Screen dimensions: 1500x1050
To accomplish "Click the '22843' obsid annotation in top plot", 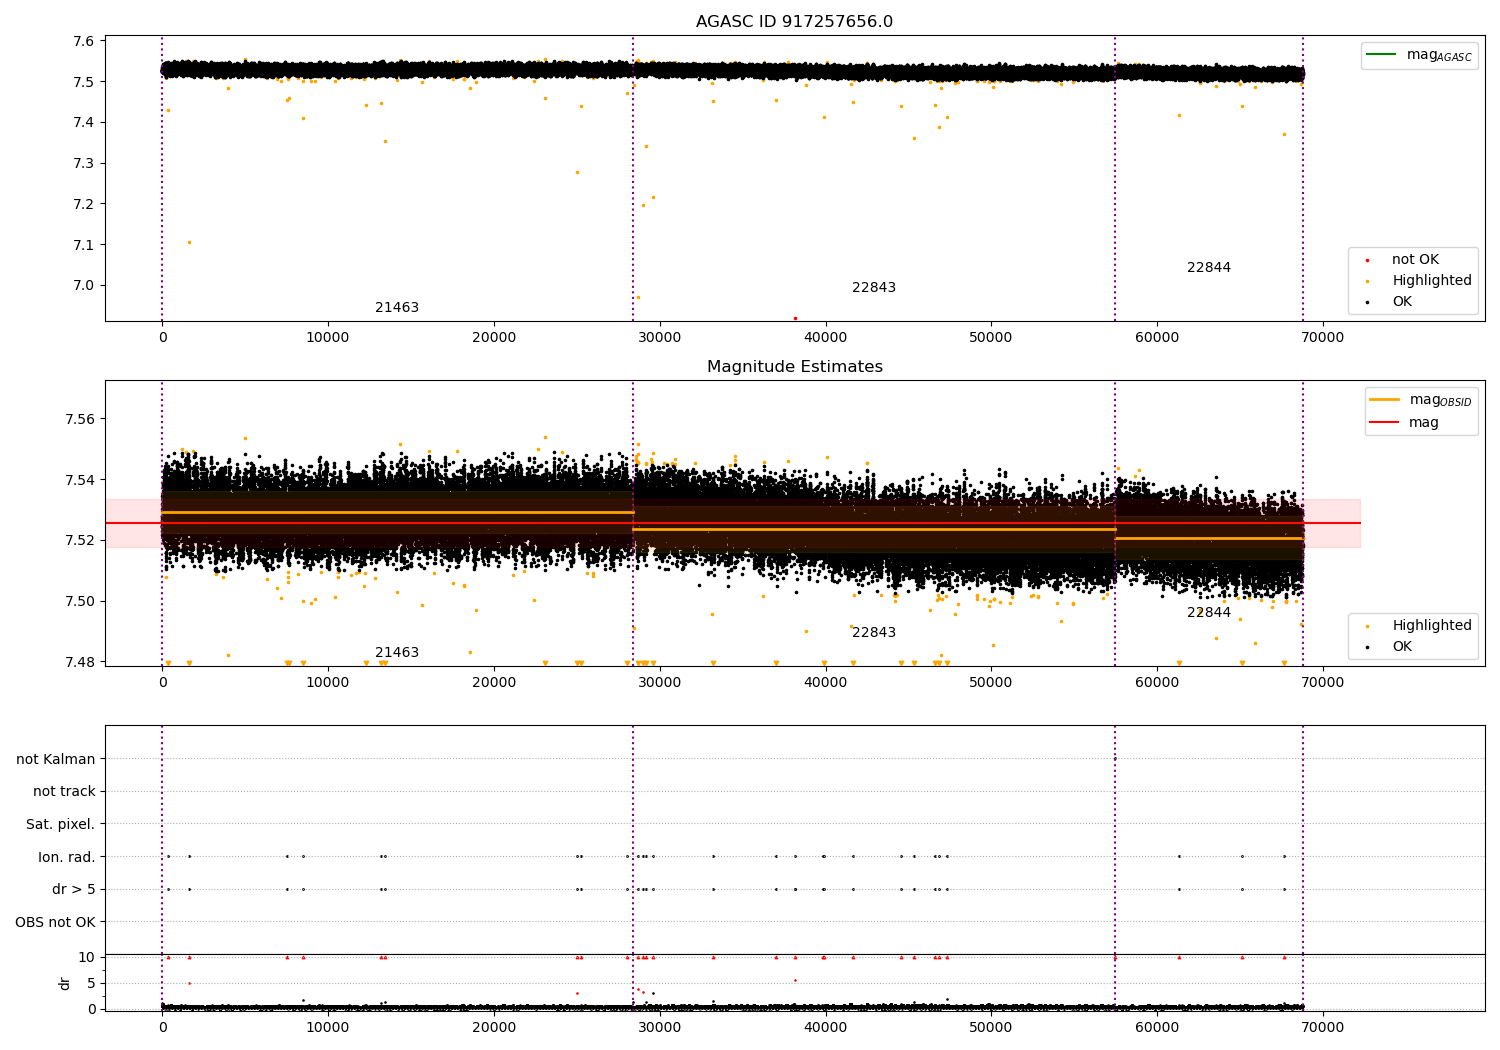I will click(874, 288).
